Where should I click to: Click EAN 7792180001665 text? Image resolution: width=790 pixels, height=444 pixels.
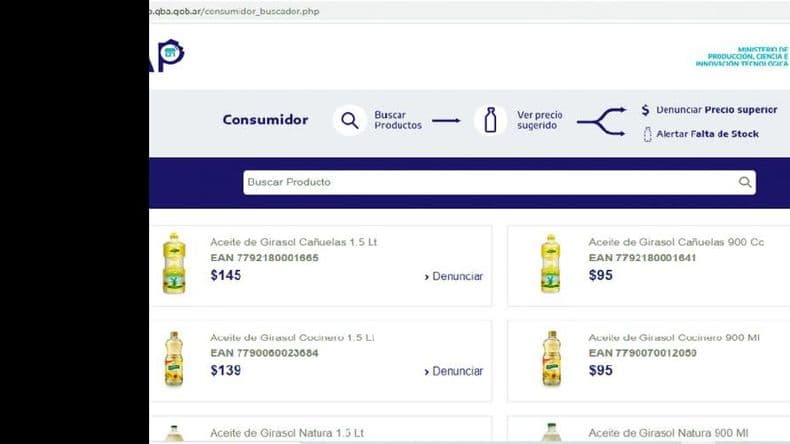(265, 258)
